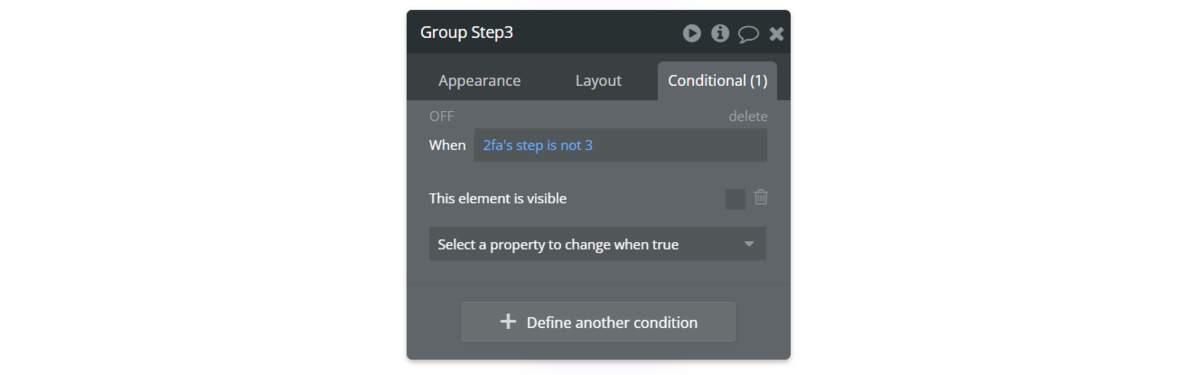The width and height of the screenshot is (1200, 375).
Task: Click the plus icon on Define another condition
Action: [508, 322]
